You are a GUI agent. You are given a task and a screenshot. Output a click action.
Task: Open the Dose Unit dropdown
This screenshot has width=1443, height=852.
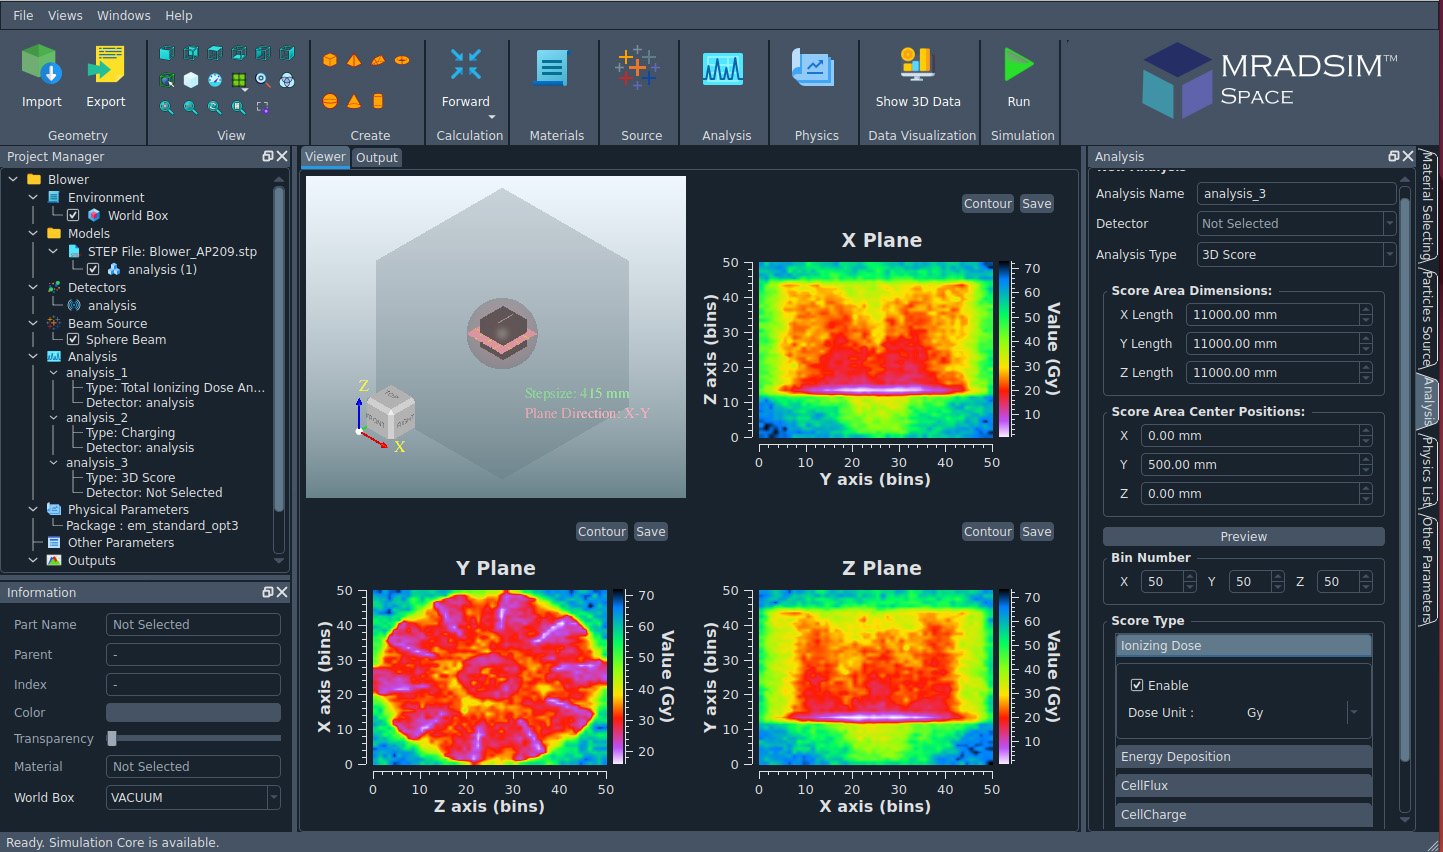1352,712
